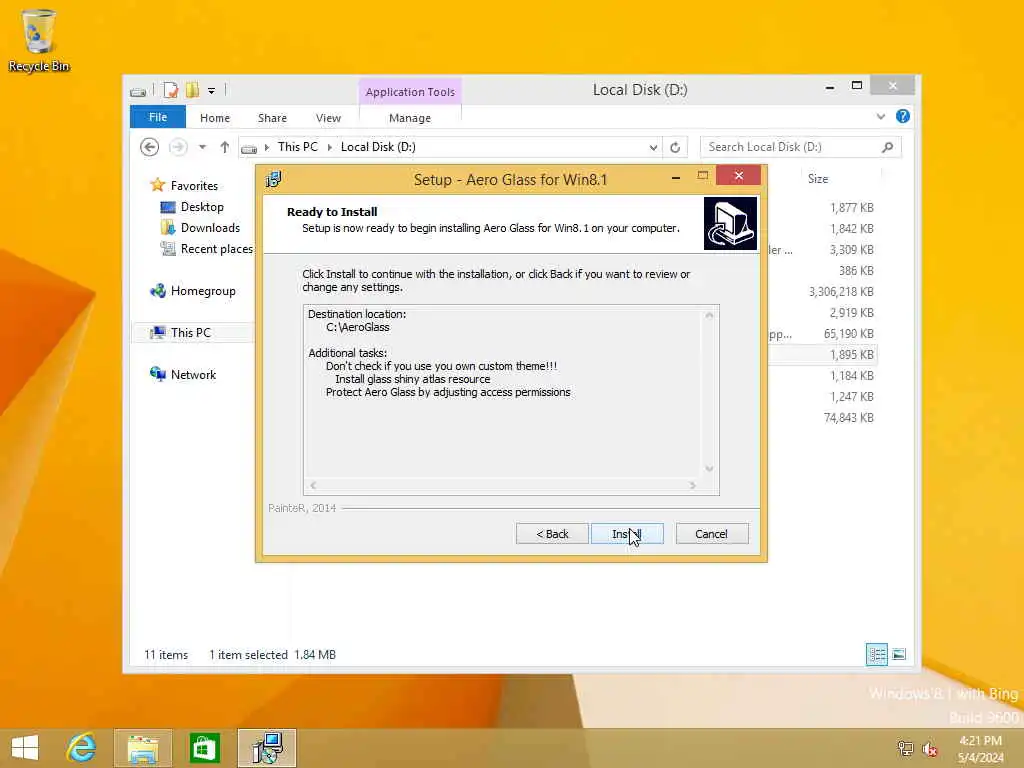1024x768 pixels.
Task: Select the file sized 1,895 KB
Action: (852, 355)
